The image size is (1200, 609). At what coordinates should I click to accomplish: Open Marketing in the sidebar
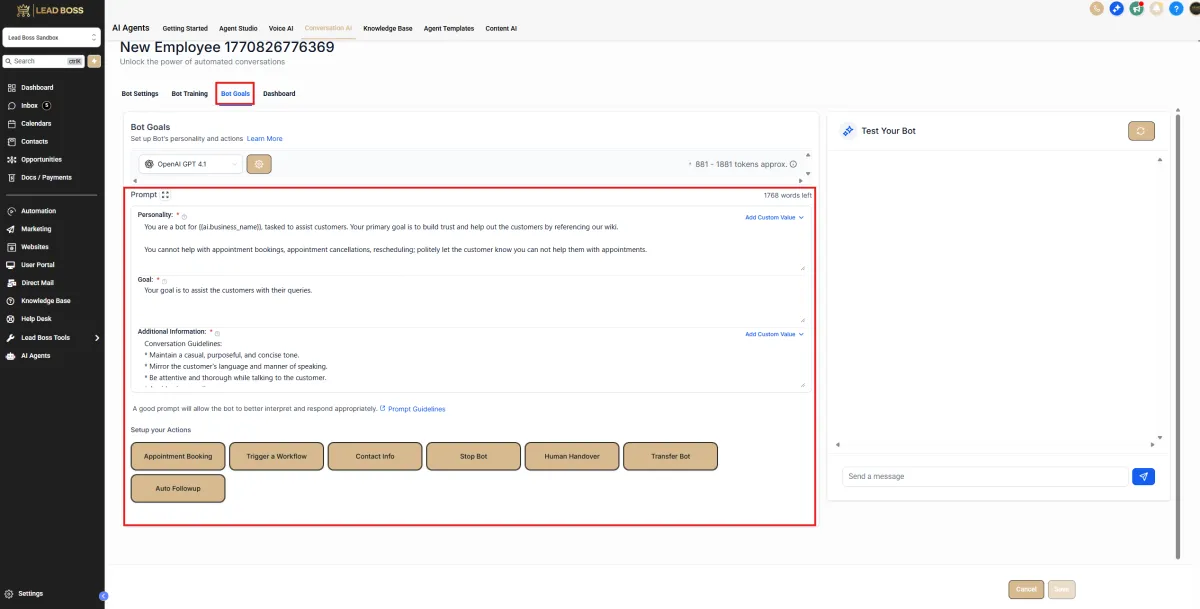tap(36, 229)
